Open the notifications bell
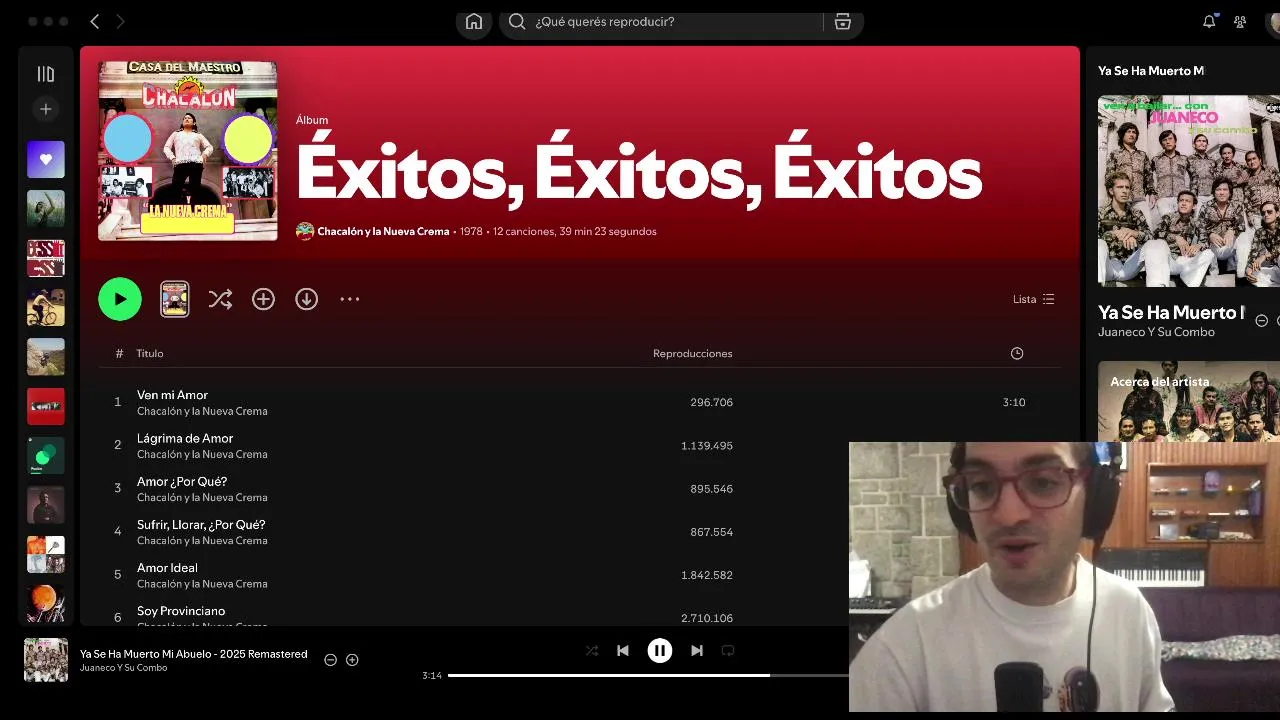The image size is (1280, 720). (x=1209, y=21)
